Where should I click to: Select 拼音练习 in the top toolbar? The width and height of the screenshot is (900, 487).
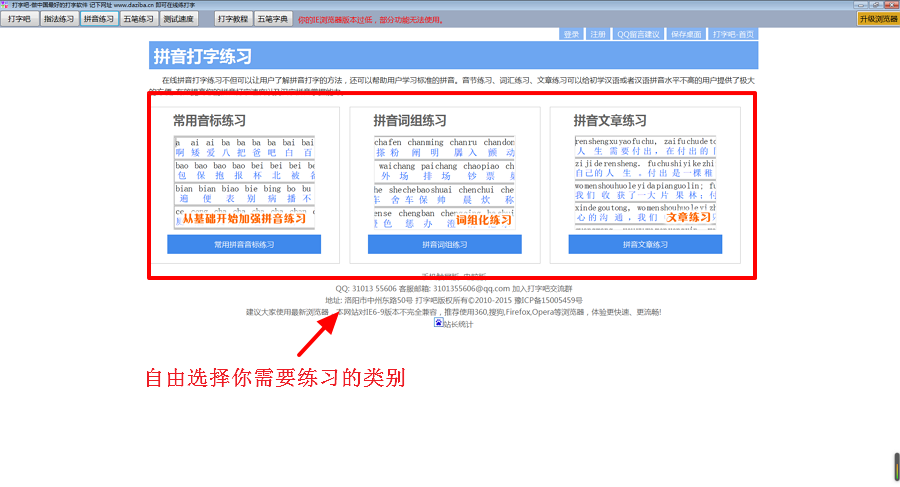click(98, 19)
